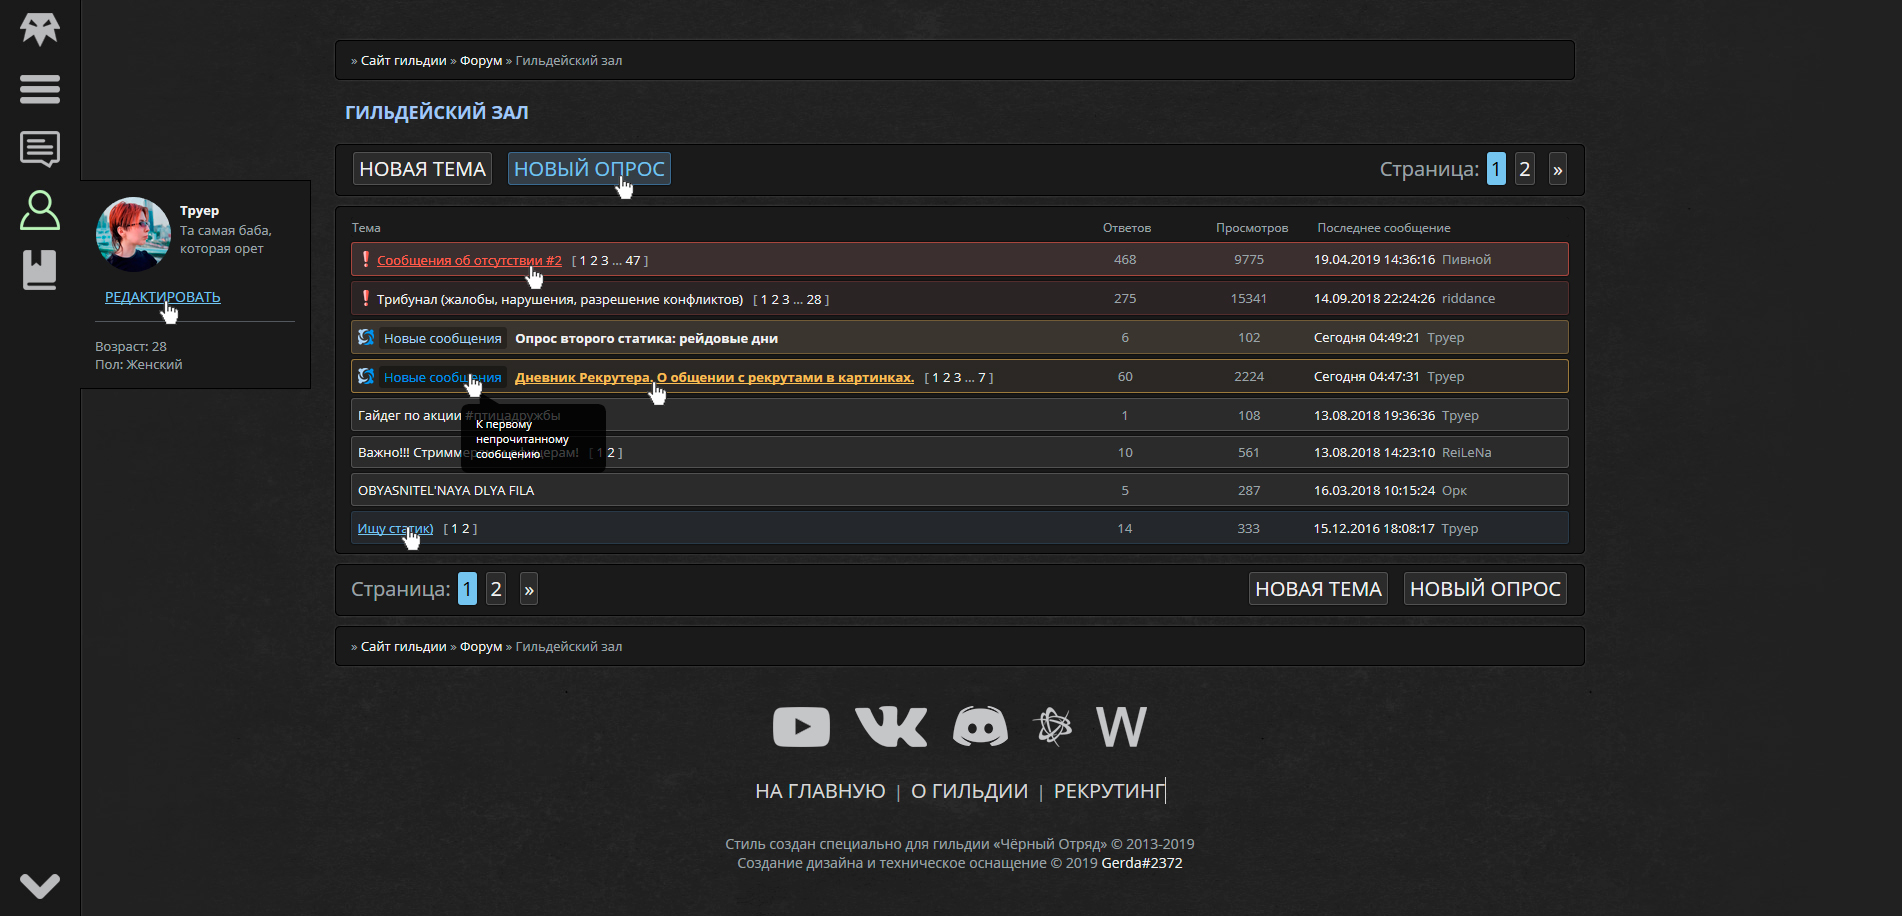This screenshot has width=1902, height=916.
Task: Click the top НОВАЯ ТЕМА button
Action: coord(422,169)
